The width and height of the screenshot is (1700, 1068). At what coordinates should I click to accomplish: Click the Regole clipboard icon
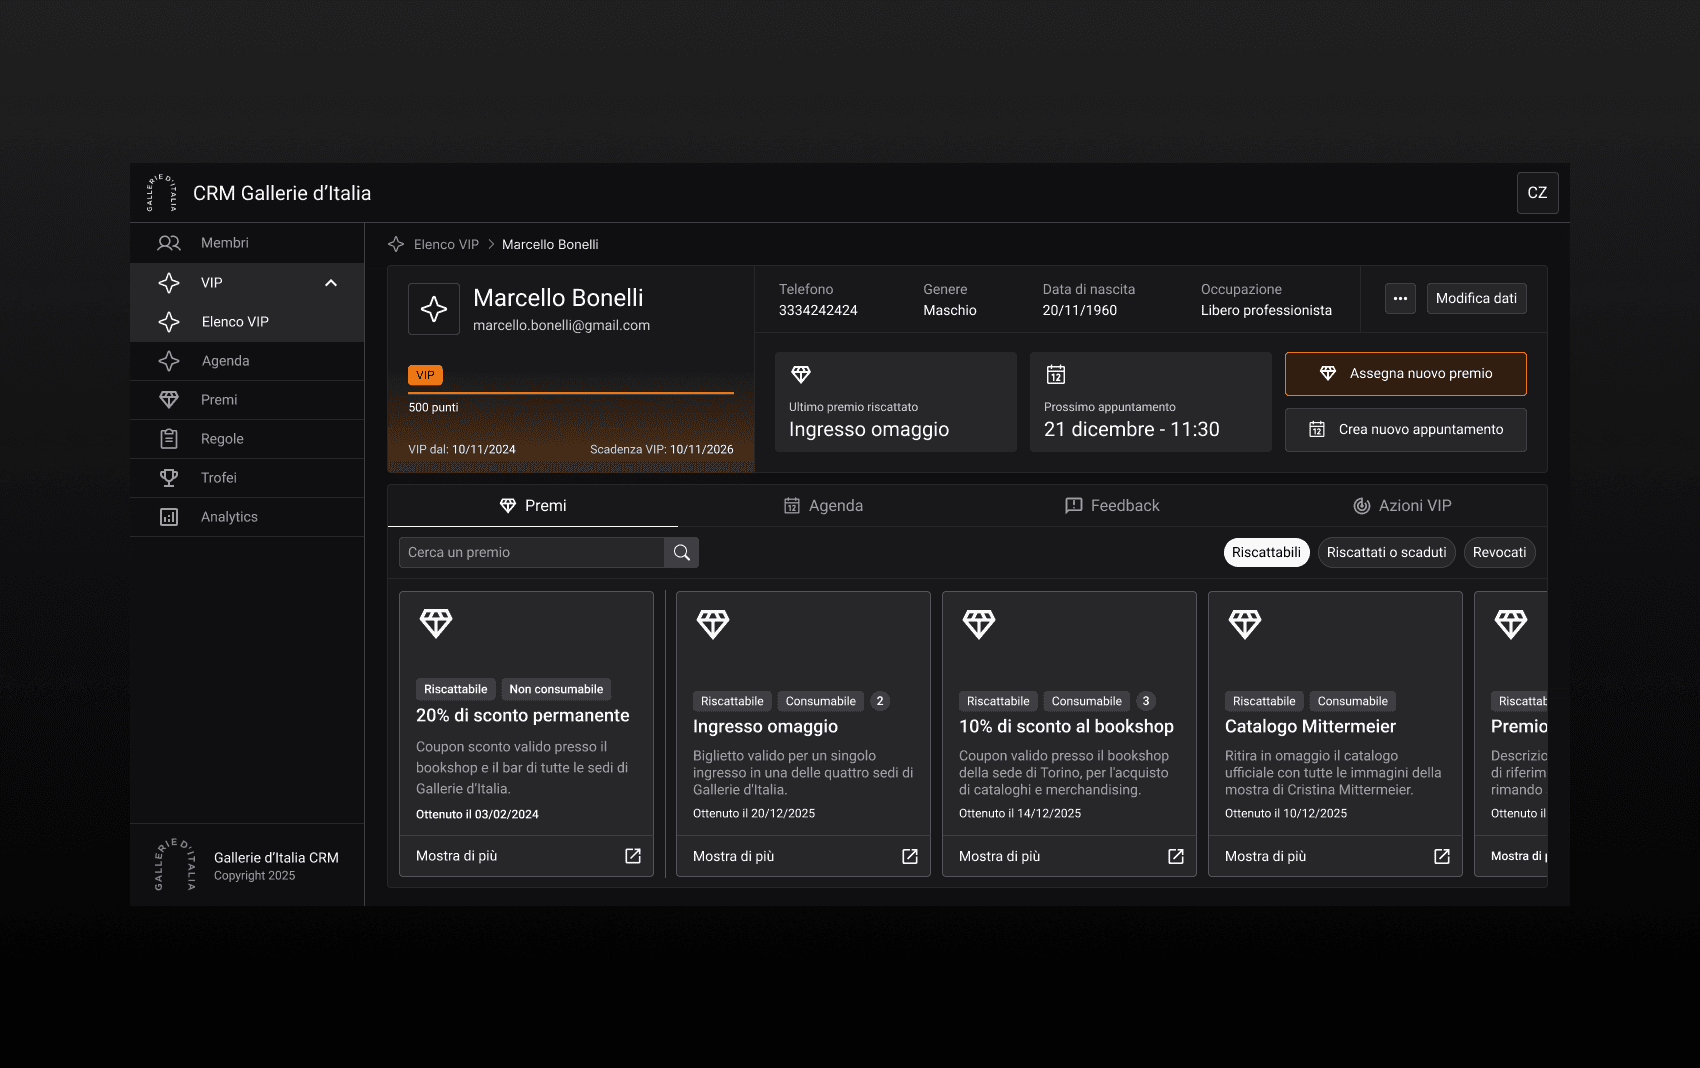(x=169, y=439)
